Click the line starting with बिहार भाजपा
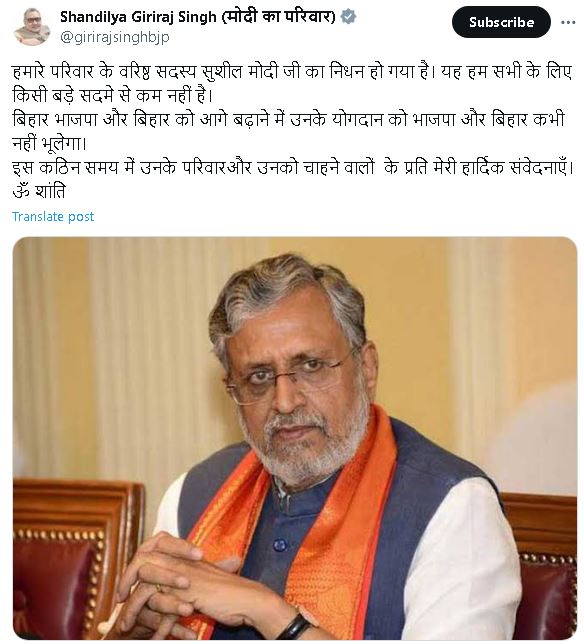 pyautogui.click(x=289, y=120)
